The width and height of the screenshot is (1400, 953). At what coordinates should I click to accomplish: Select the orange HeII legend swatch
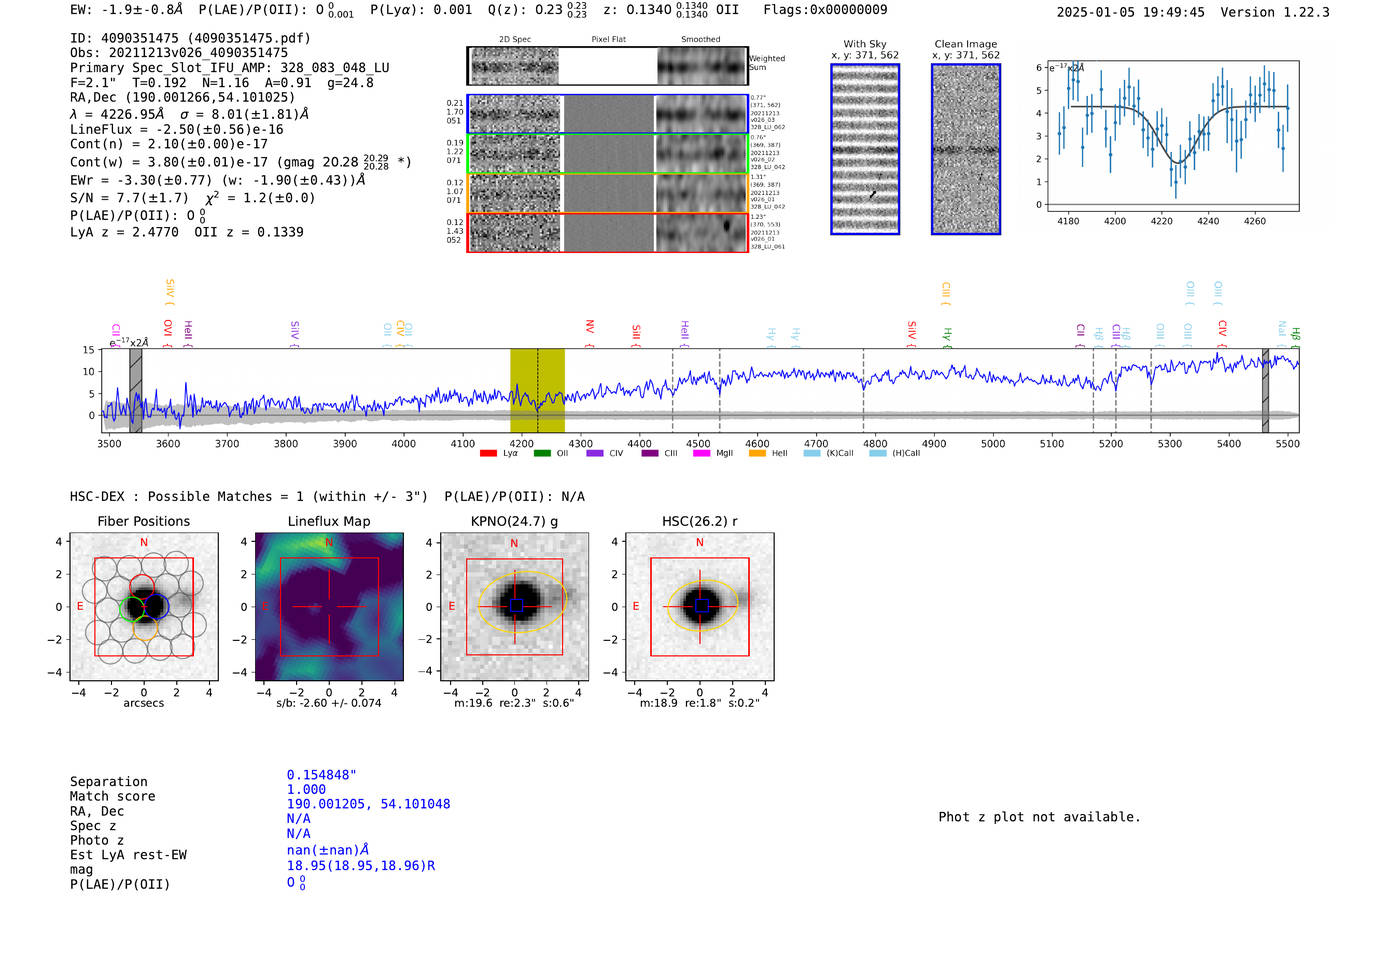coord(757,453)
